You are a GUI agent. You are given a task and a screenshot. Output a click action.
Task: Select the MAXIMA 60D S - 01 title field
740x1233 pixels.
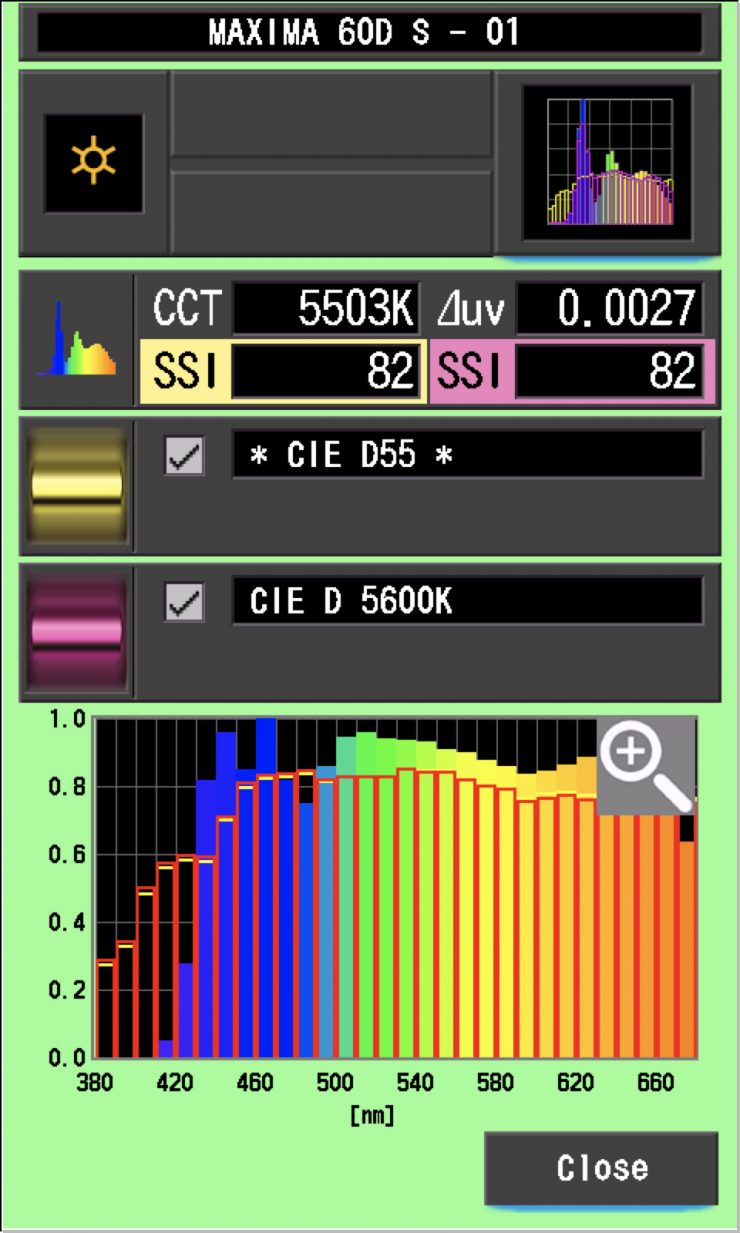click(369, 32)
